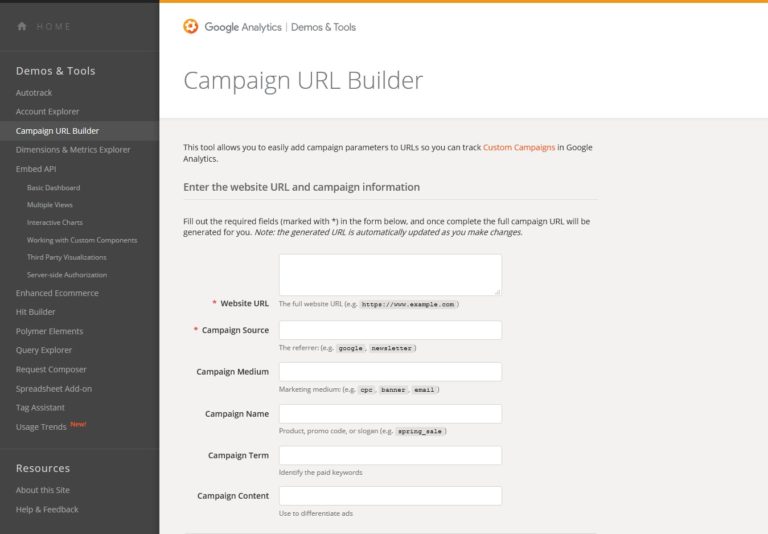The height and width of the screenshot is (534, 768).
Task: Focus the Campaign Term field
Action: (390, 455)
